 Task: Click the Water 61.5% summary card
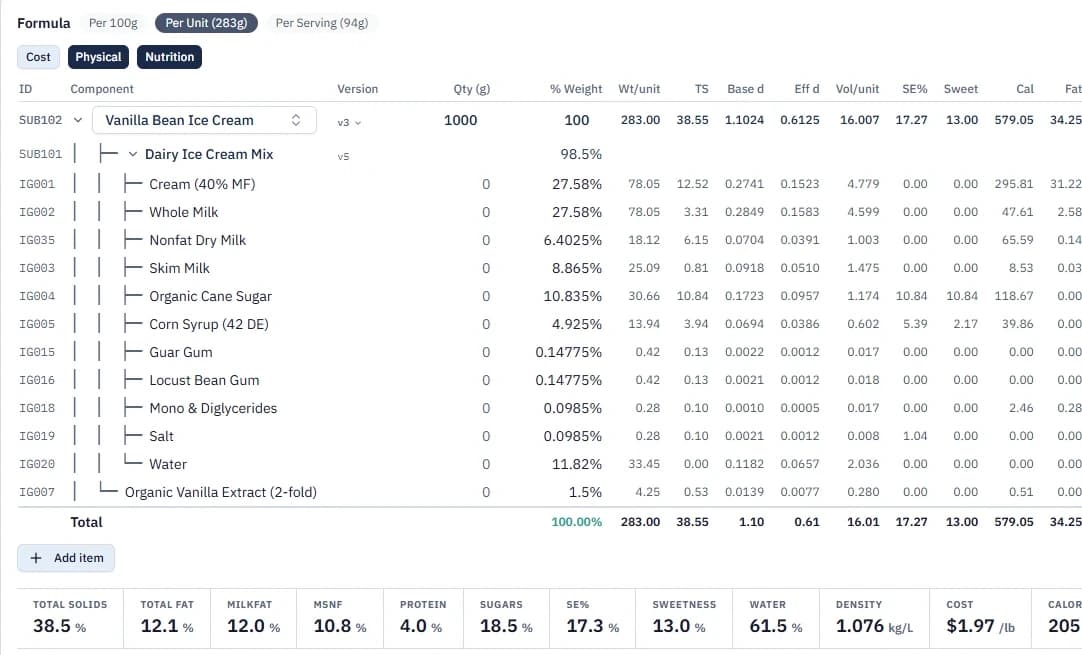(776, 618)
